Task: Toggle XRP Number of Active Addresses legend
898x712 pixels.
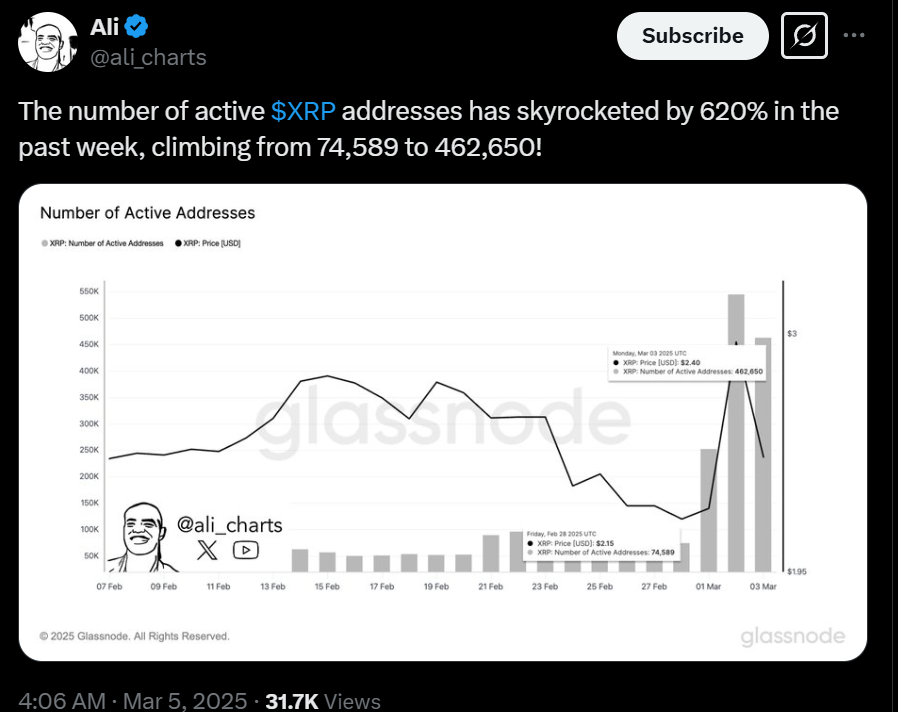Action: click(x=103, y=243)
